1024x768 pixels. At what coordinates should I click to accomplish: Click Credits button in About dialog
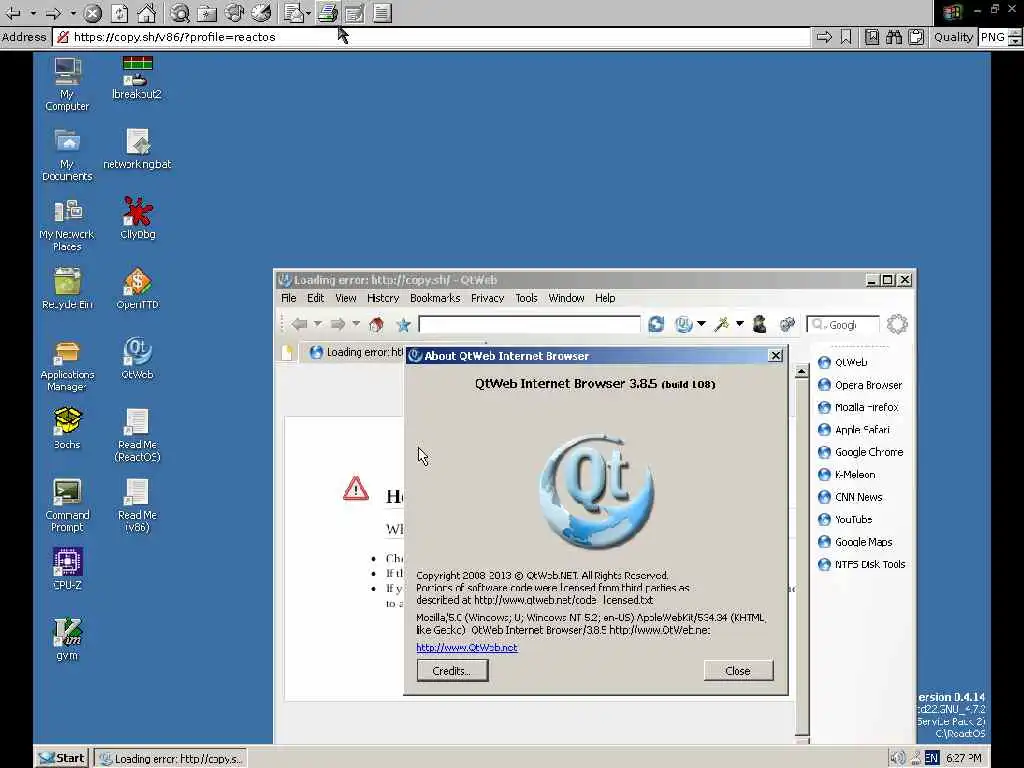[452, 671]
